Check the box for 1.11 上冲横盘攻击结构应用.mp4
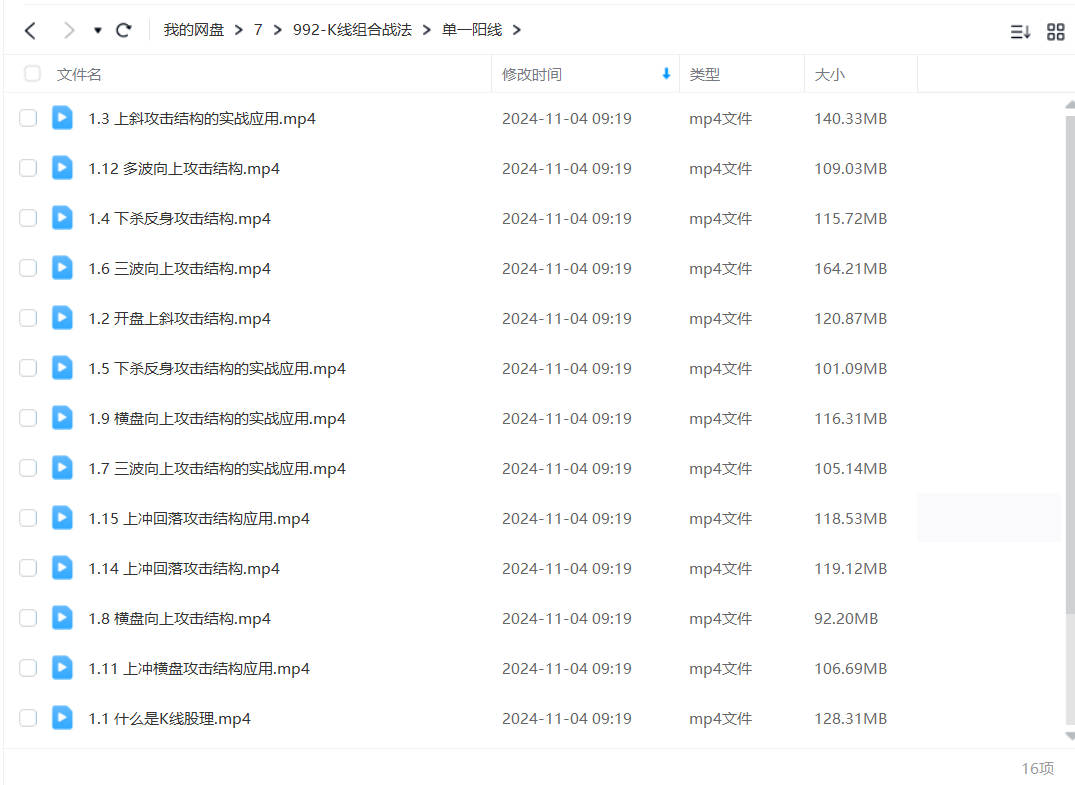The width and height of the screenshot is (1075, 785). pos(28,668)
